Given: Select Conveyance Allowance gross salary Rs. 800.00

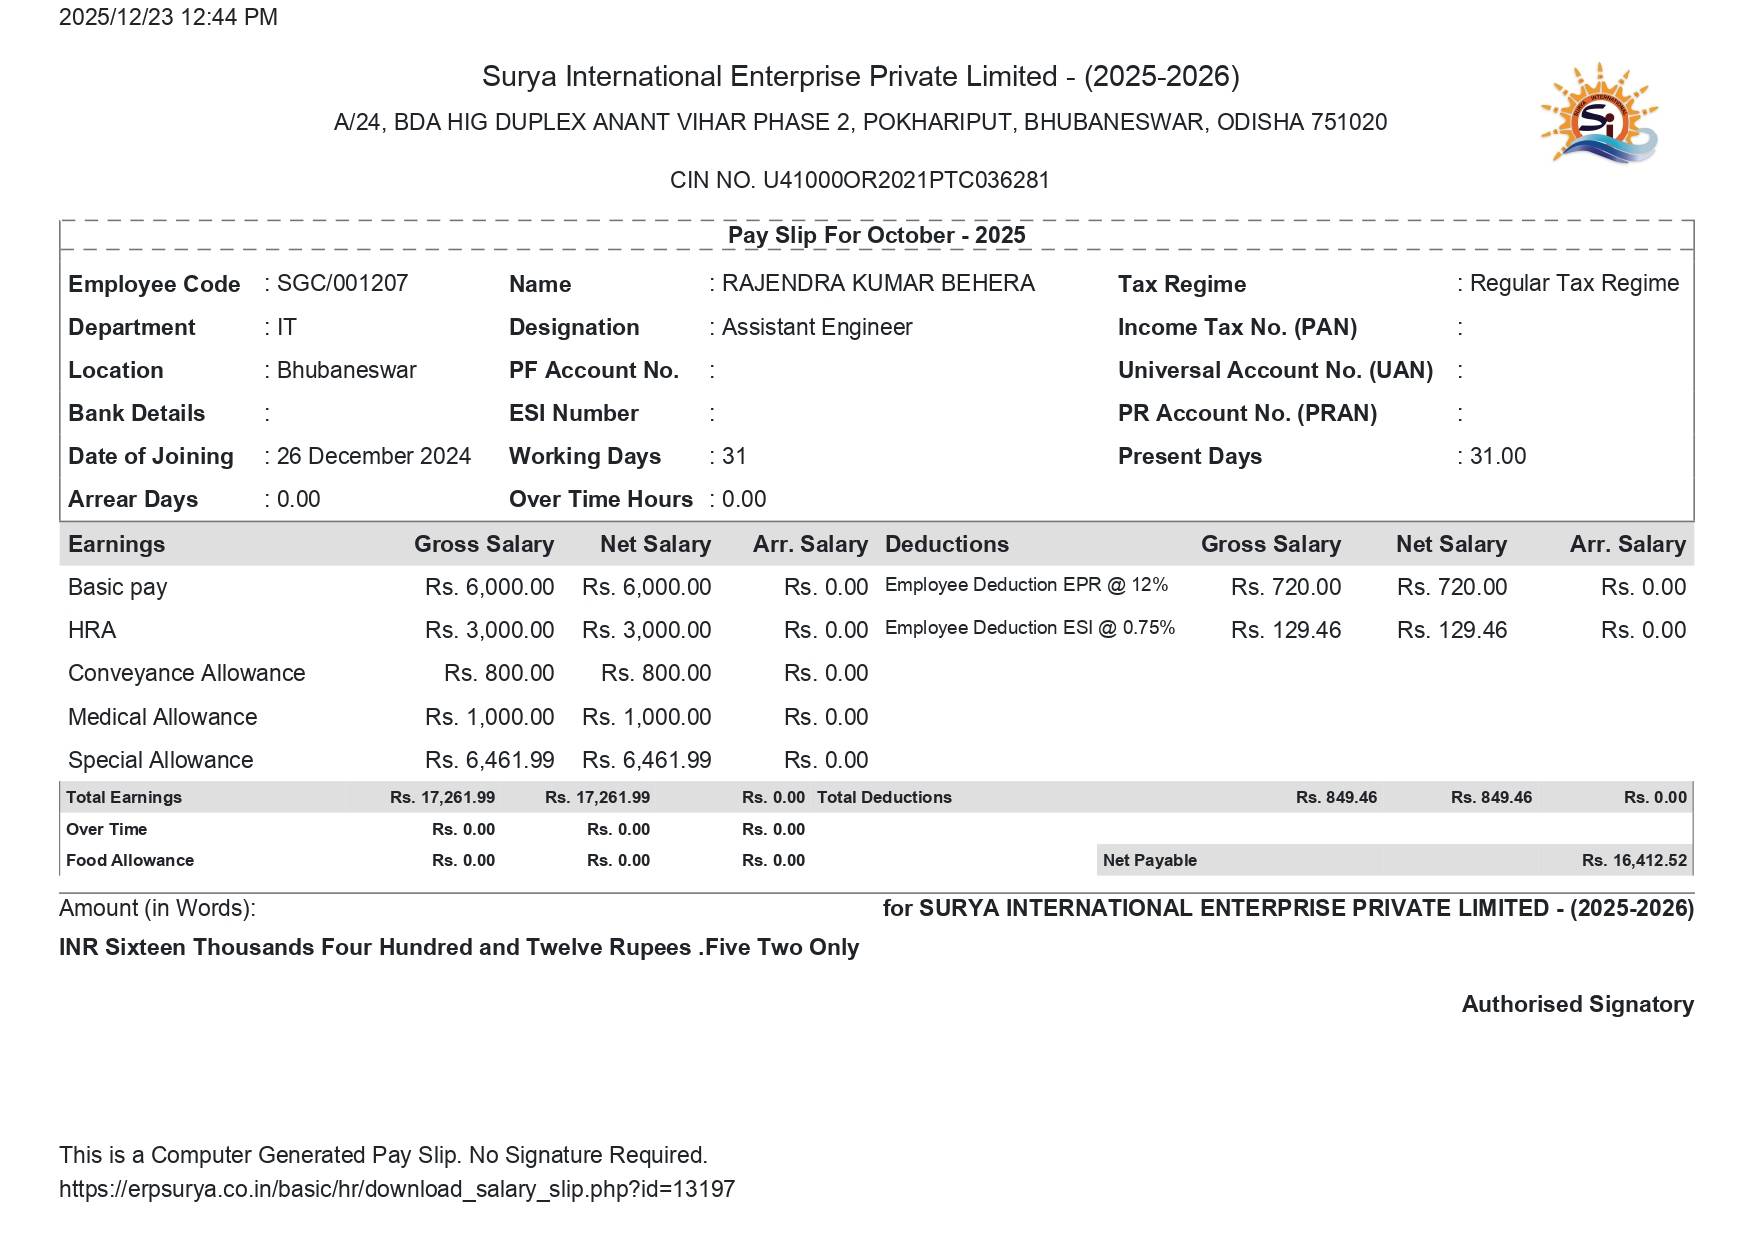Looking at the screenshot, I should coord(499,673).
